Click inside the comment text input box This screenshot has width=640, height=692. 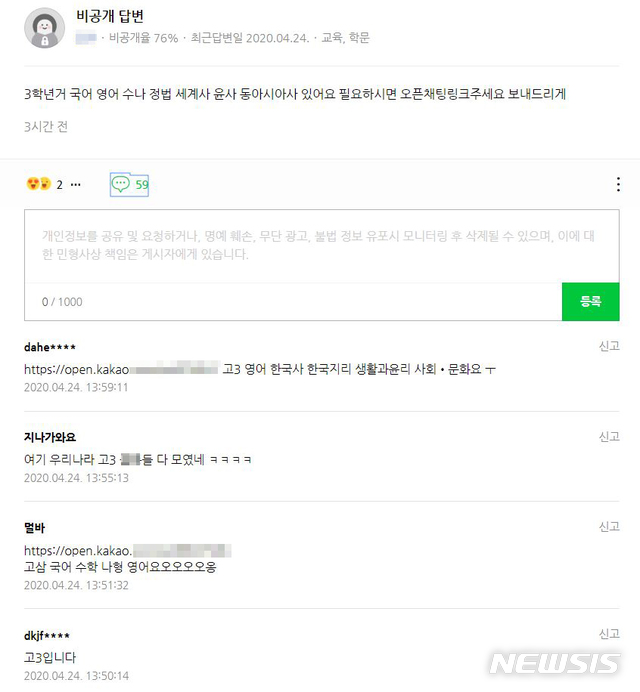pos(322,246)
